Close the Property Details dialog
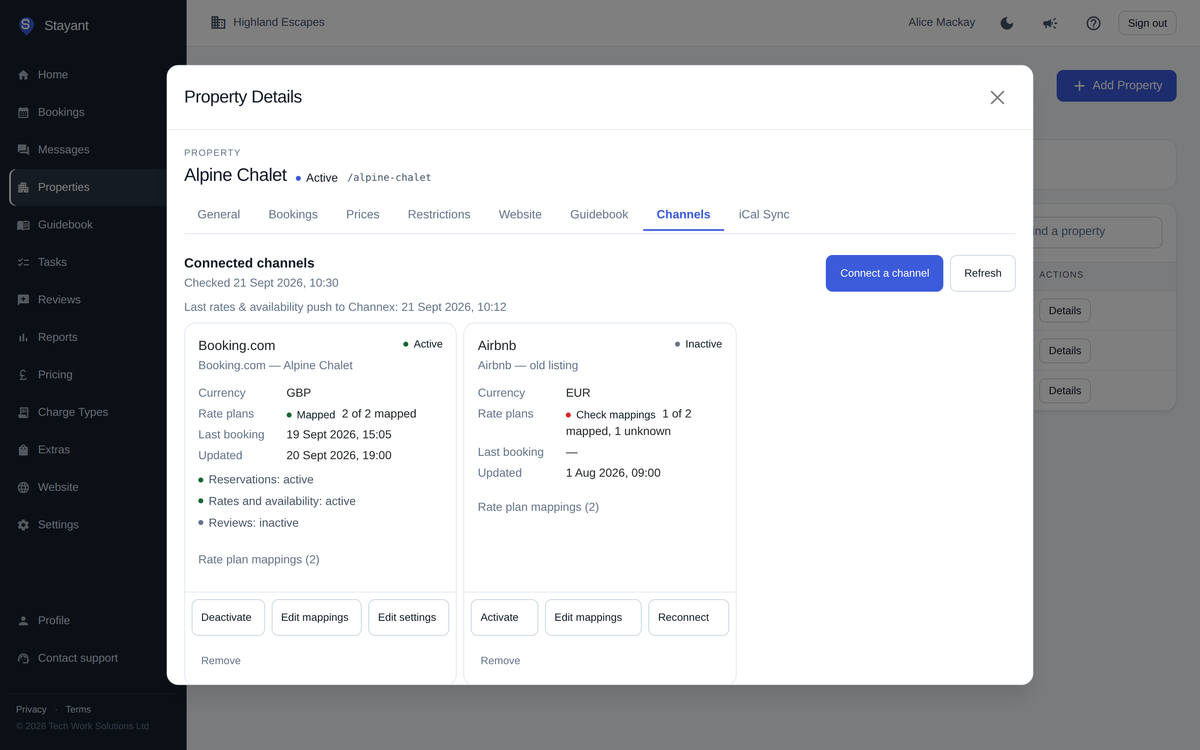Image resolution: width=1200 pixels, height=750 pixels. tap(997, 97)
